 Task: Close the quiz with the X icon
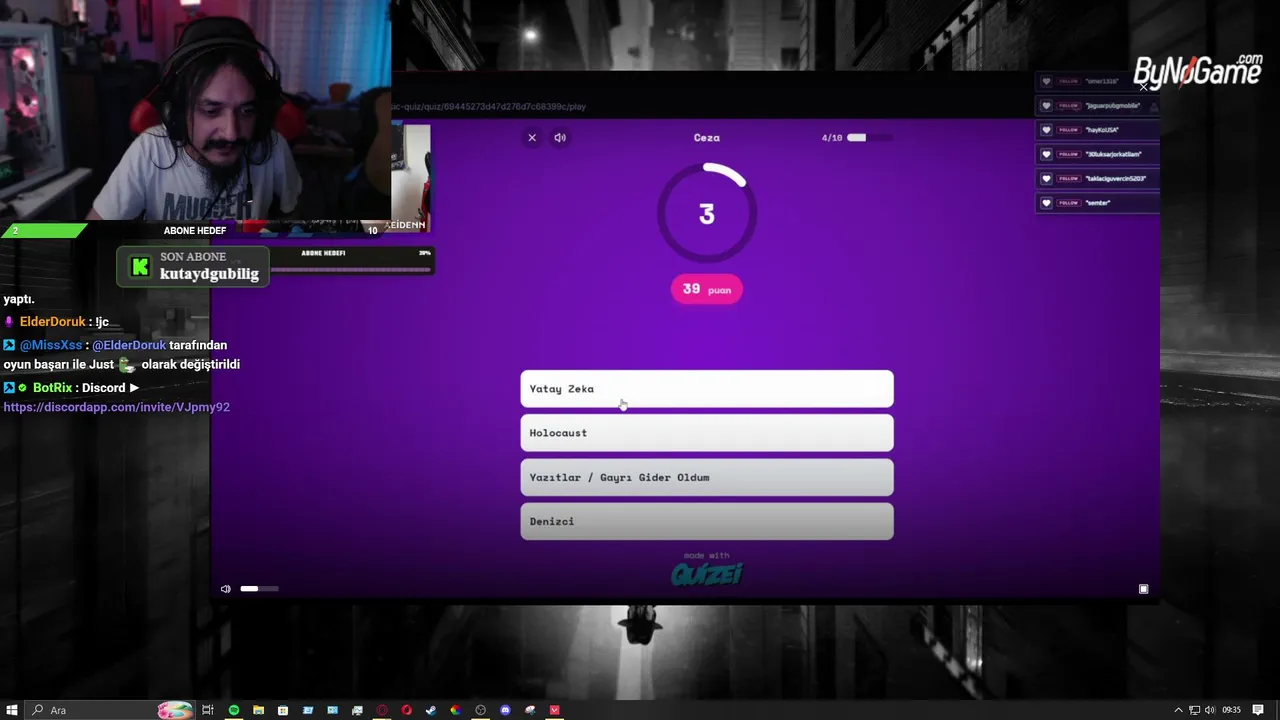pos(532,138)
